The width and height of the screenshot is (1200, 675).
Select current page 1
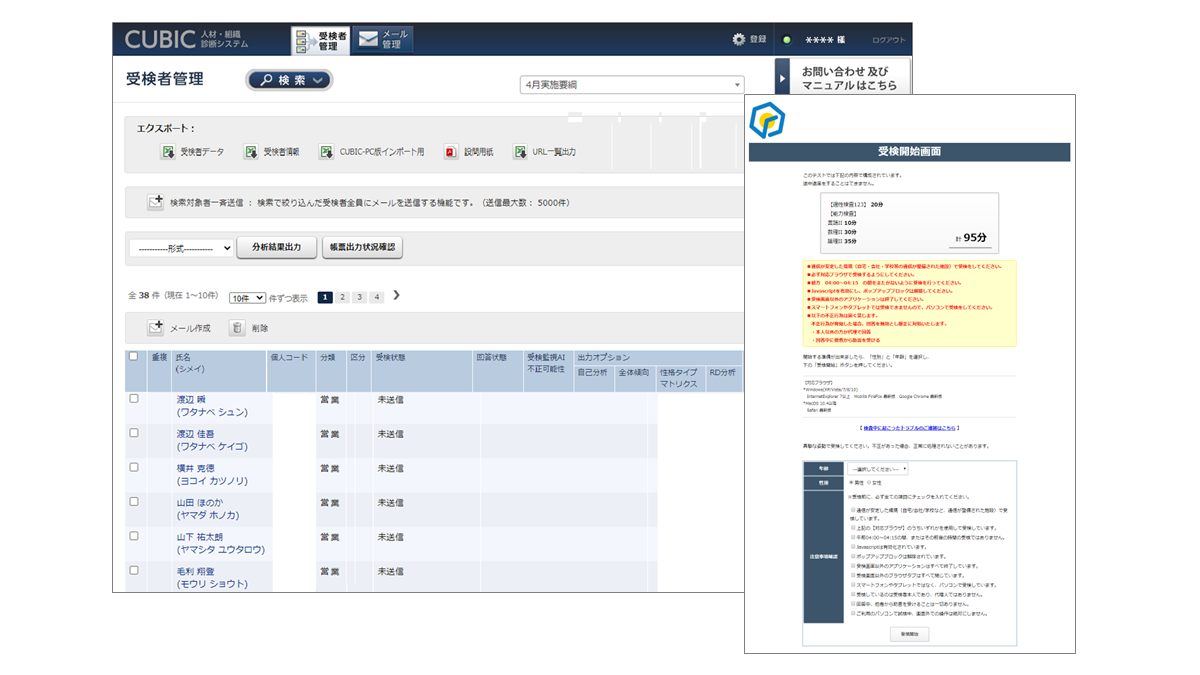[325, 297]
